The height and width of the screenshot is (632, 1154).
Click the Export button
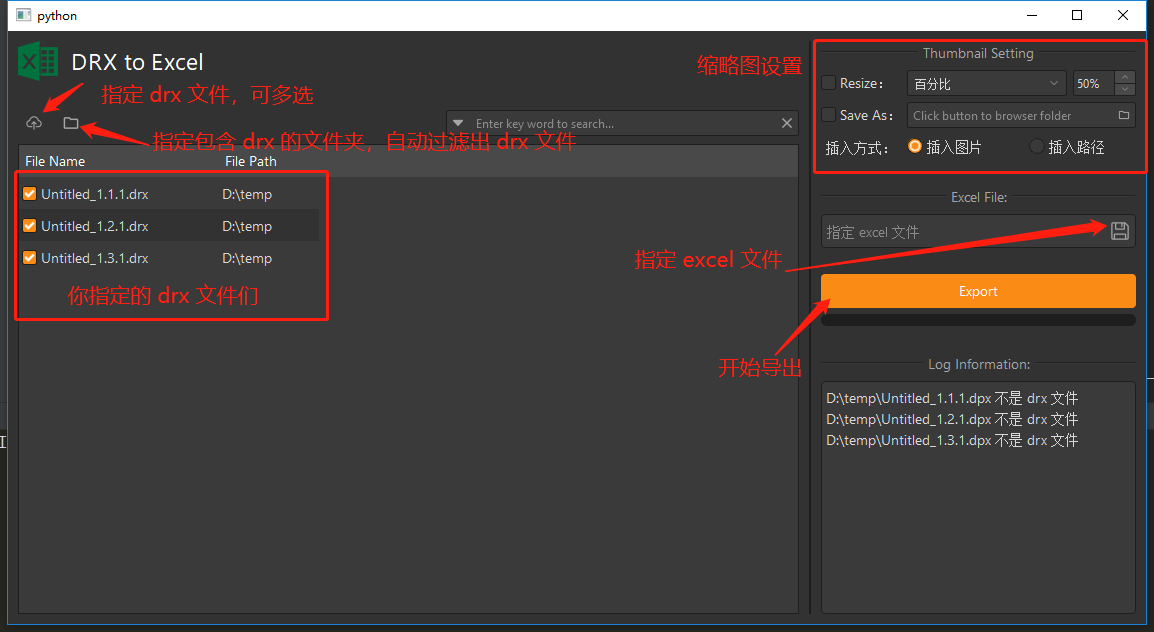(x=978, y=291)
